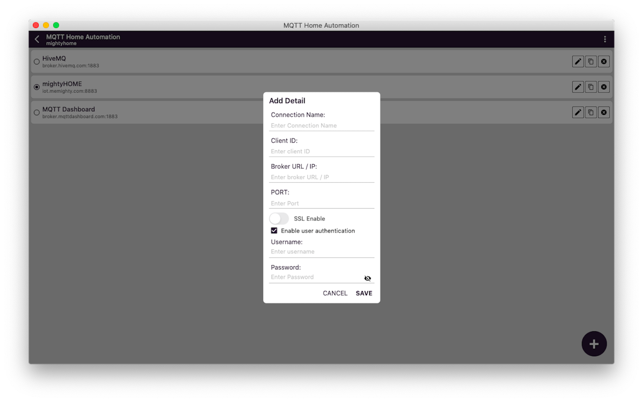Focus the Broker URL / IP field
Viewport: 643px width, 402px height.
pos(321,177)
